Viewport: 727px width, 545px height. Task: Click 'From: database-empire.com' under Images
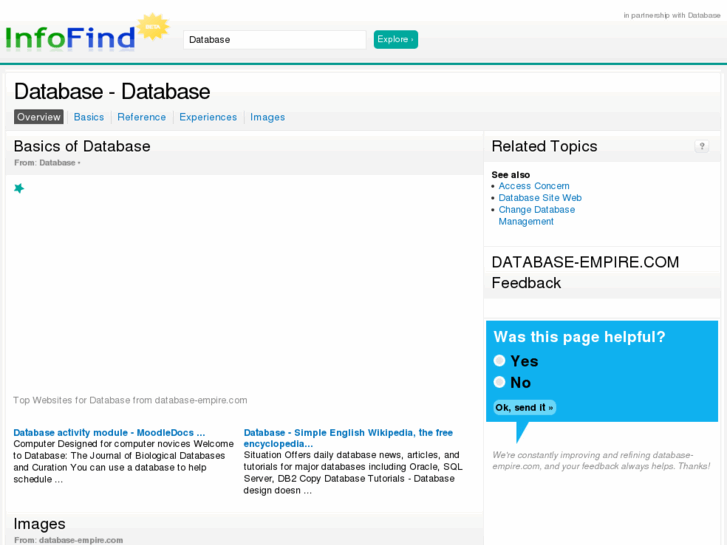[x=69, y=540]
